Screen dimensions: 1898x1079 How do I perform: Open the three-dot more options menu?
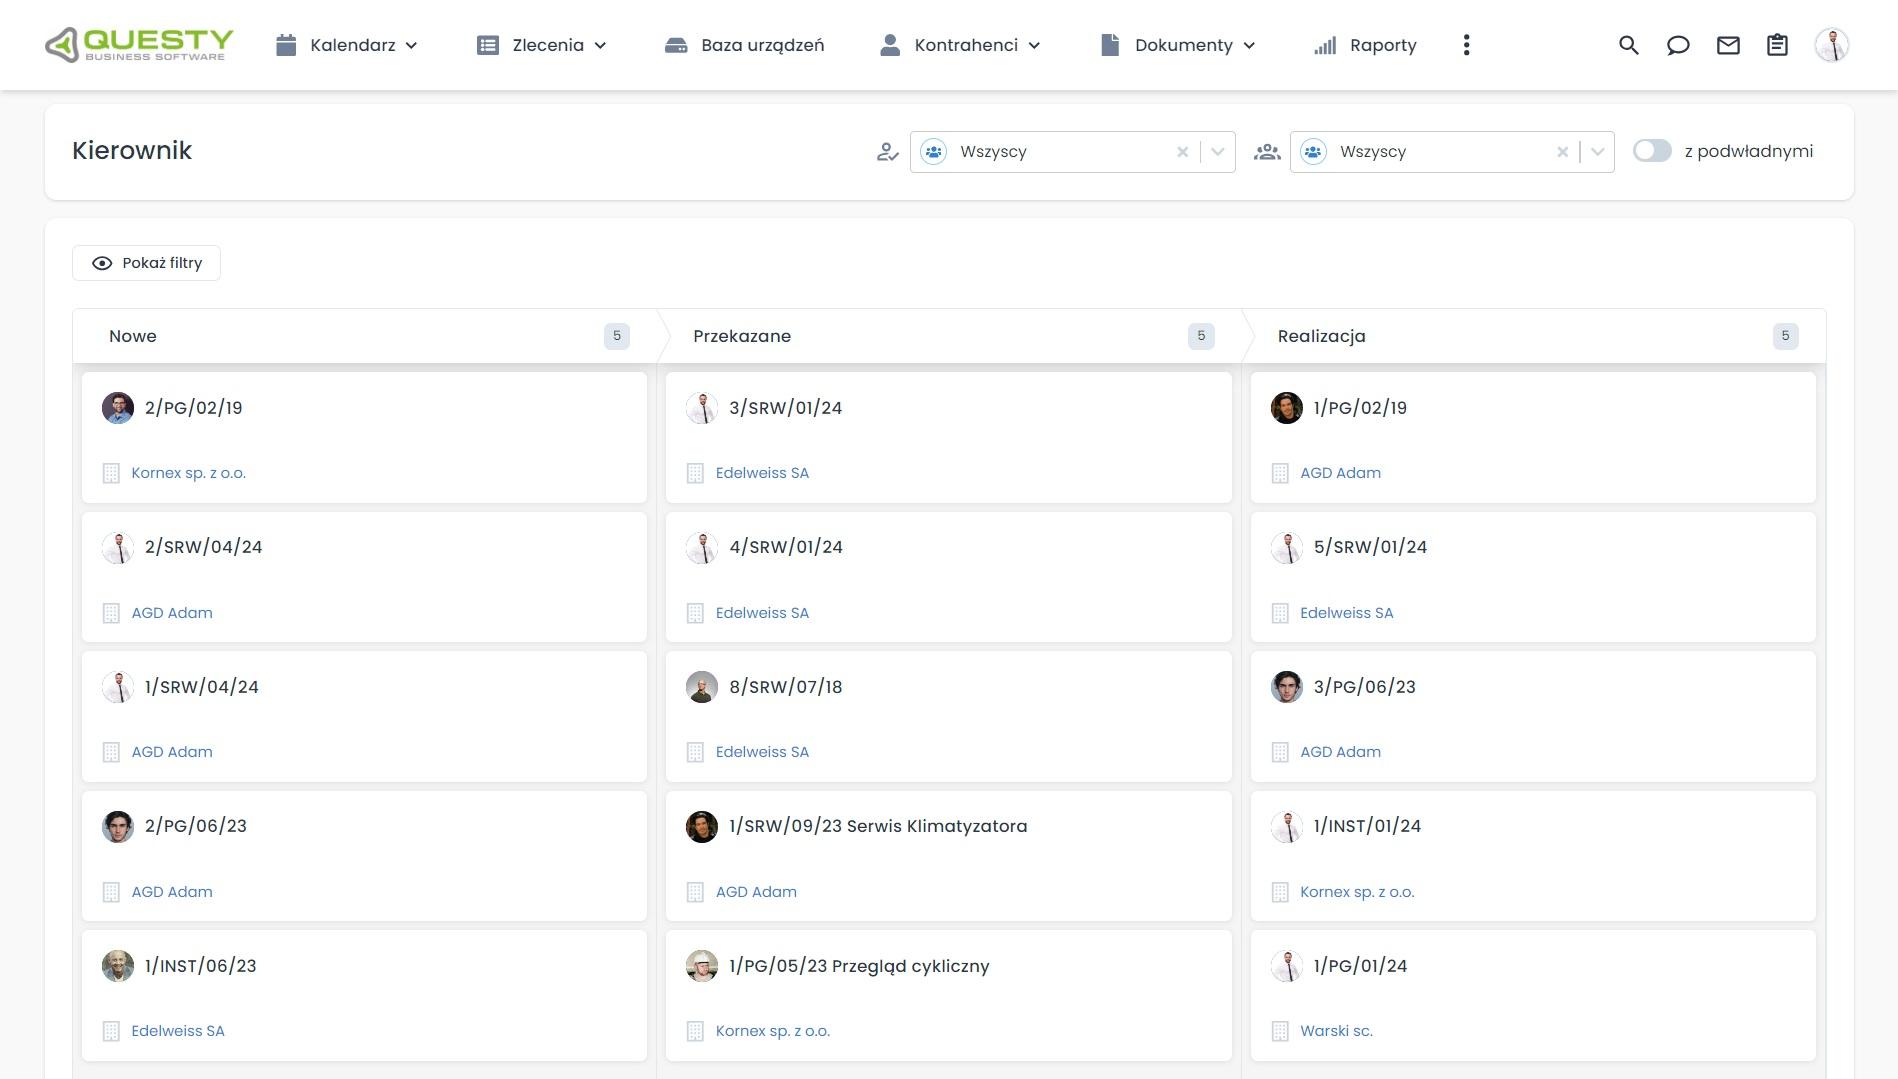pos(1466,45)
